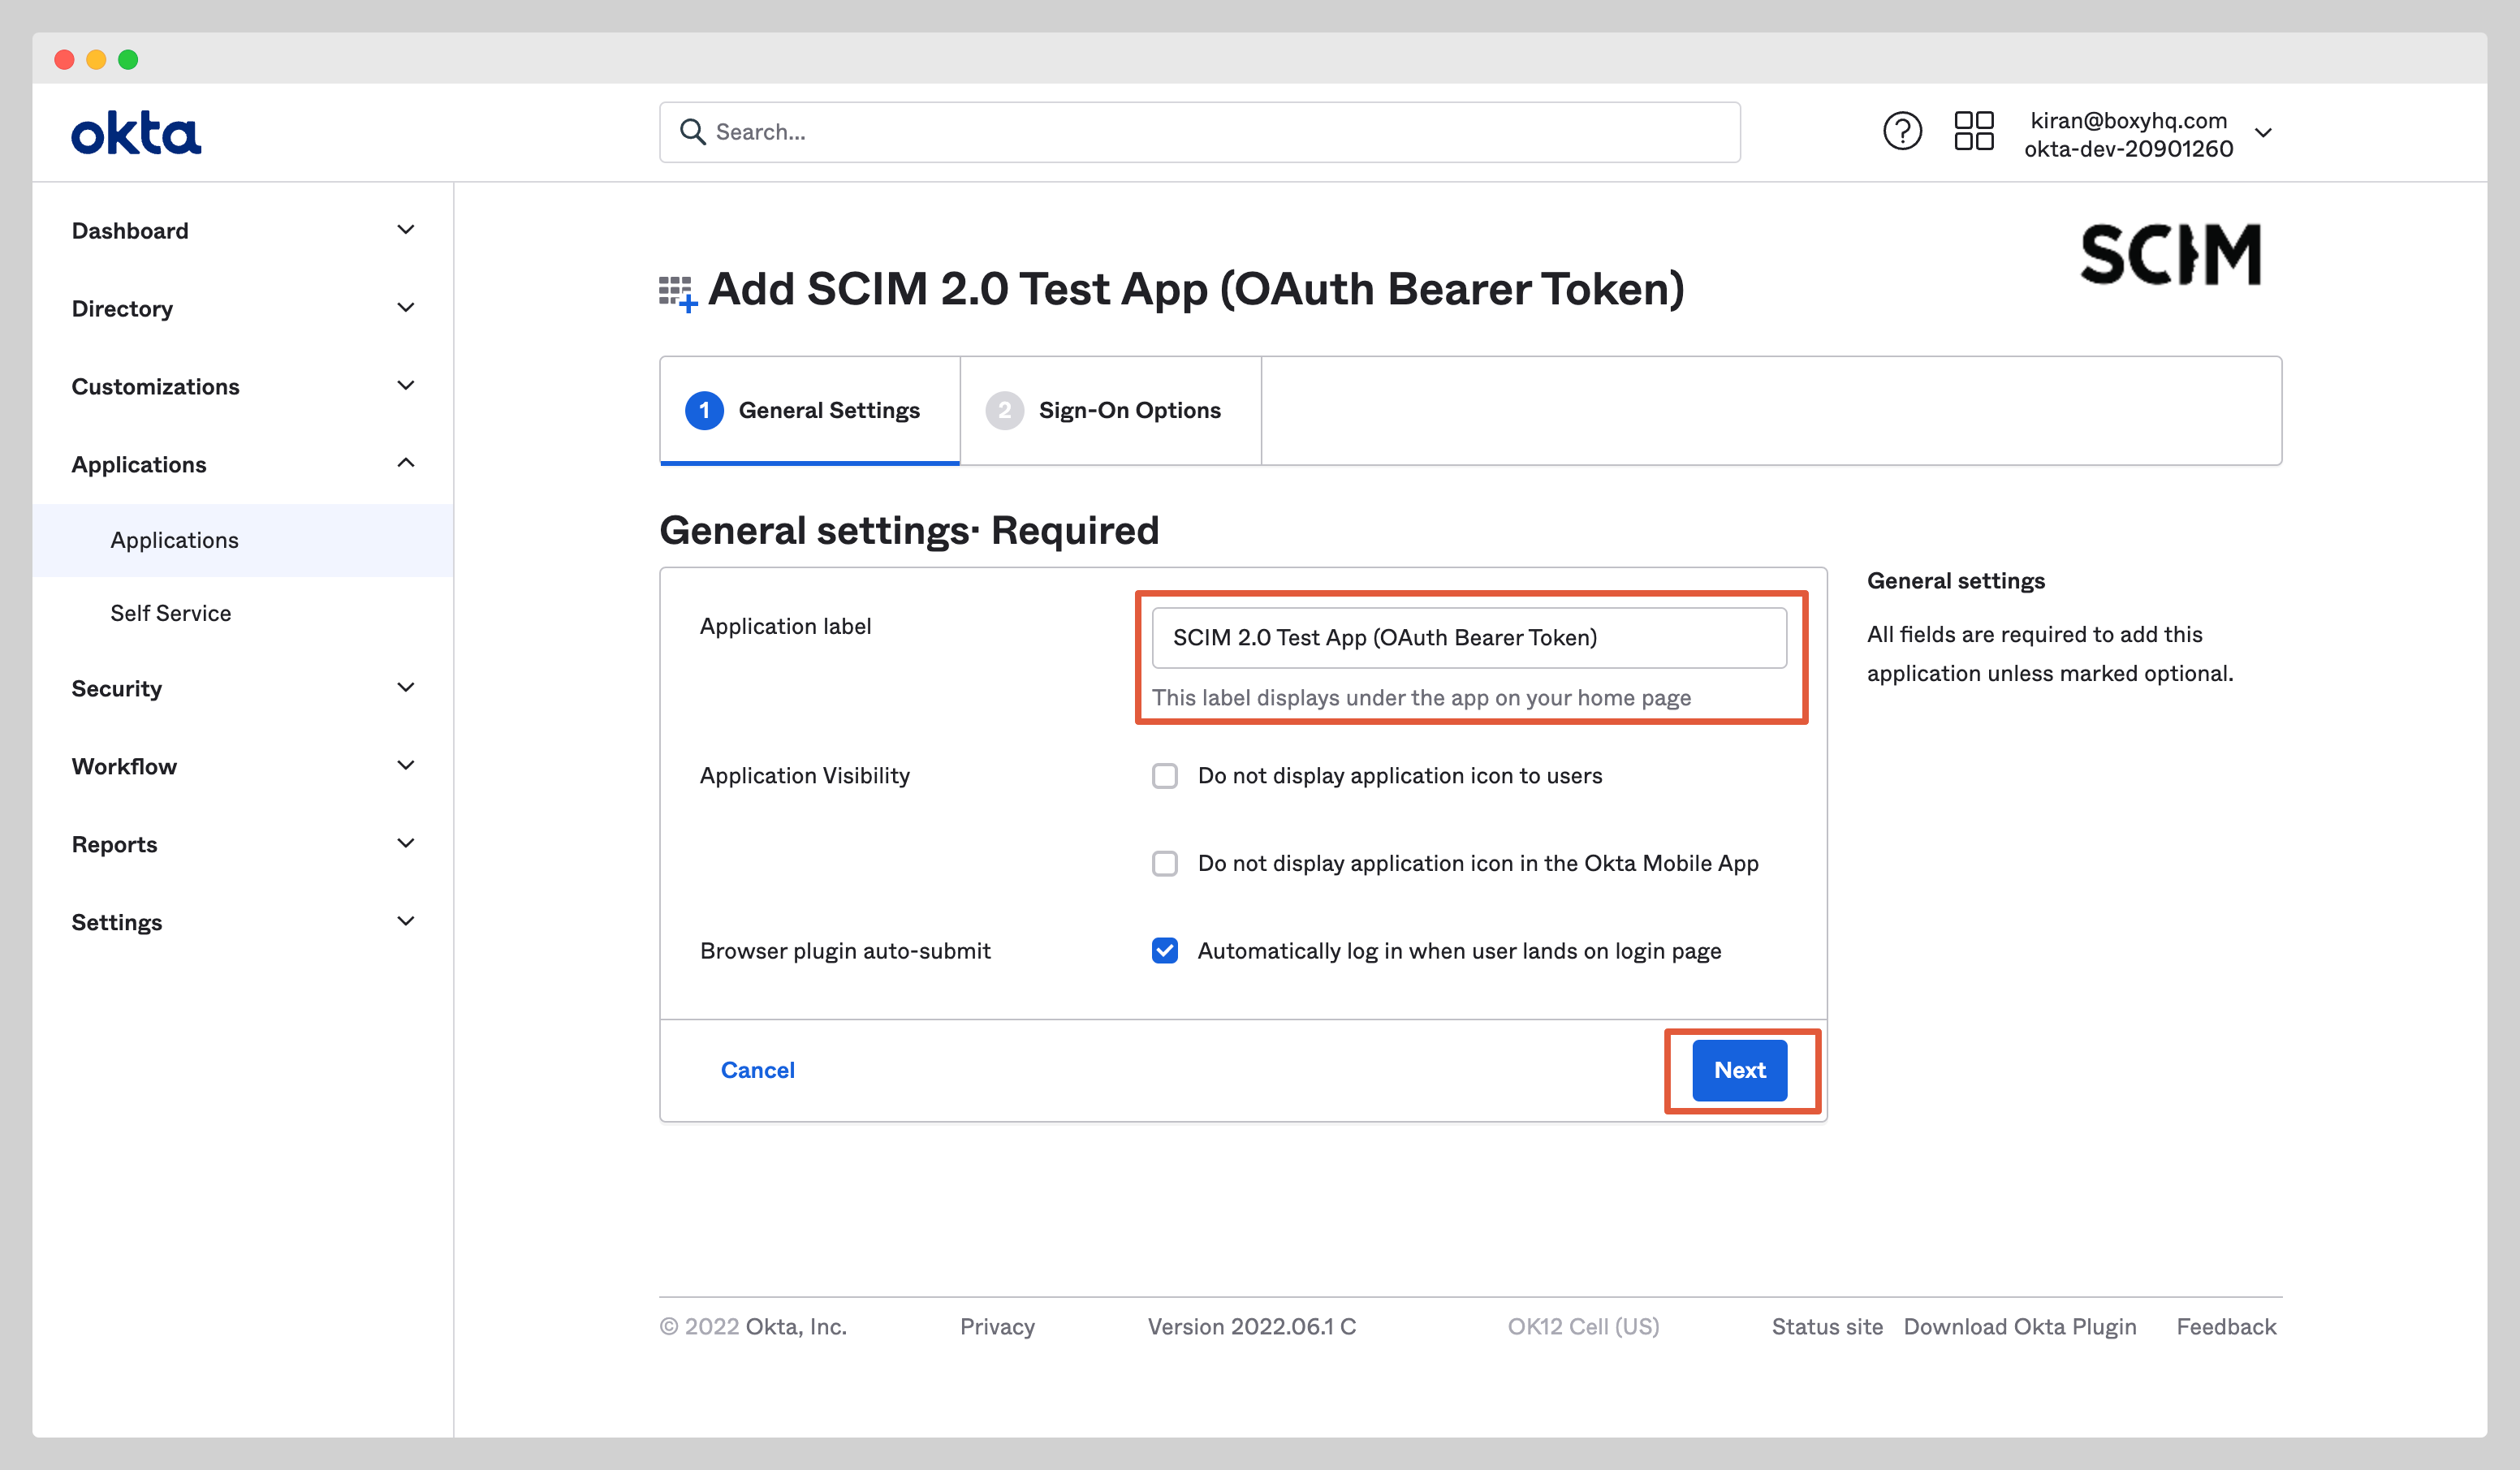Click the add-app icon beside the page title

tap(676, 291)
